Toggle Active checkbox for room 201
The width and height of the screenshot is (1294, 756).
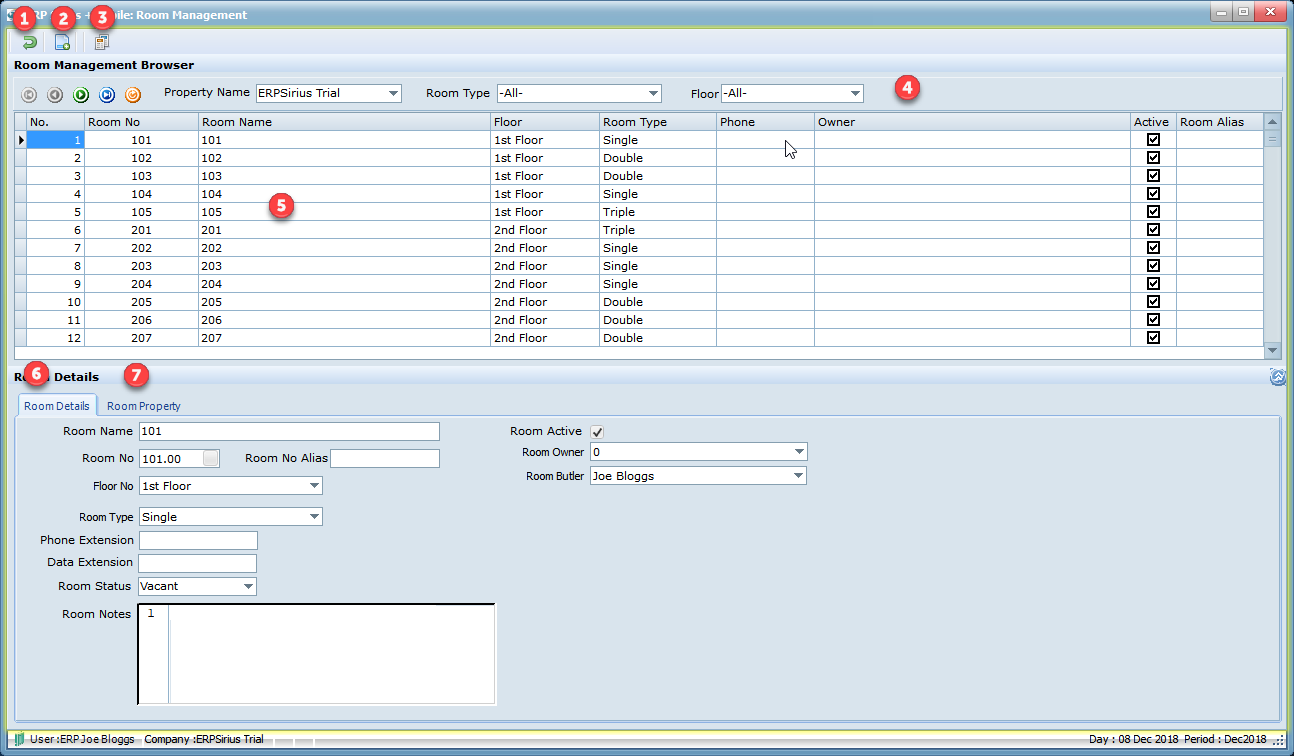pyautogui.click(x=1153, y=230)
